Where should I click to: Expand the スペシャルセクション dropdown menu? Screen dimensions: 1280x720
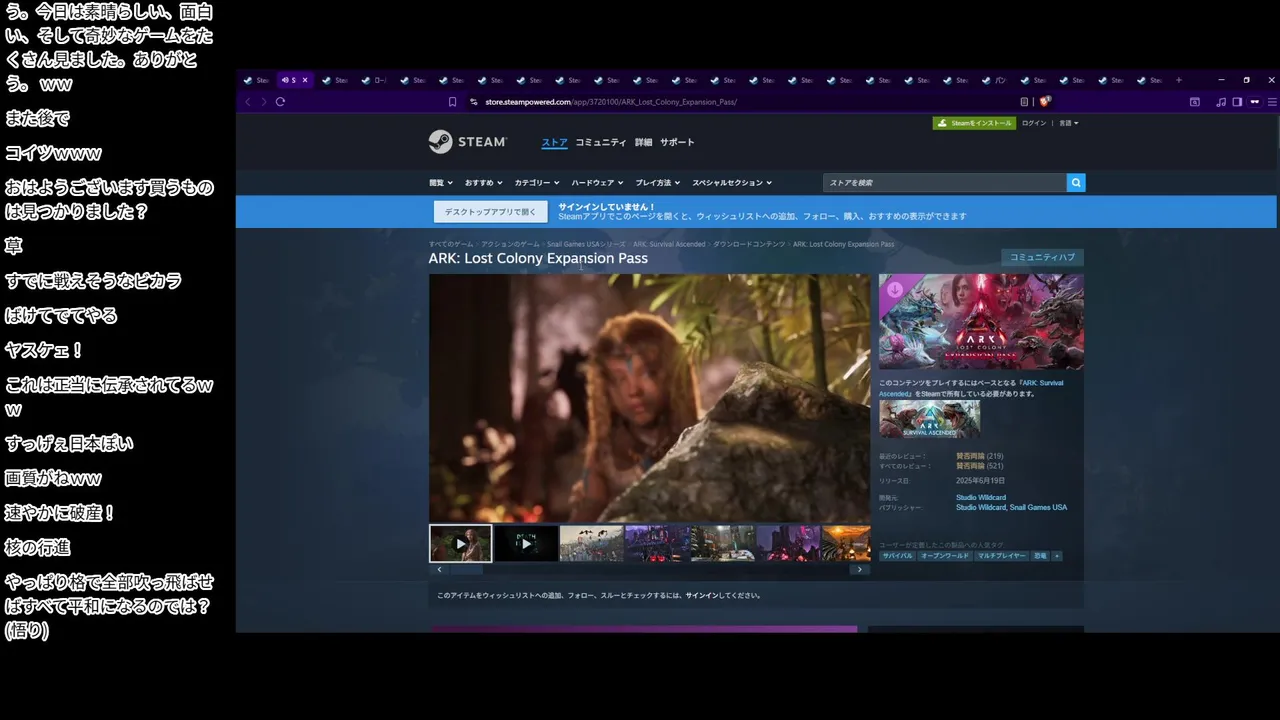pyautogui.click(x=731, y=183)
